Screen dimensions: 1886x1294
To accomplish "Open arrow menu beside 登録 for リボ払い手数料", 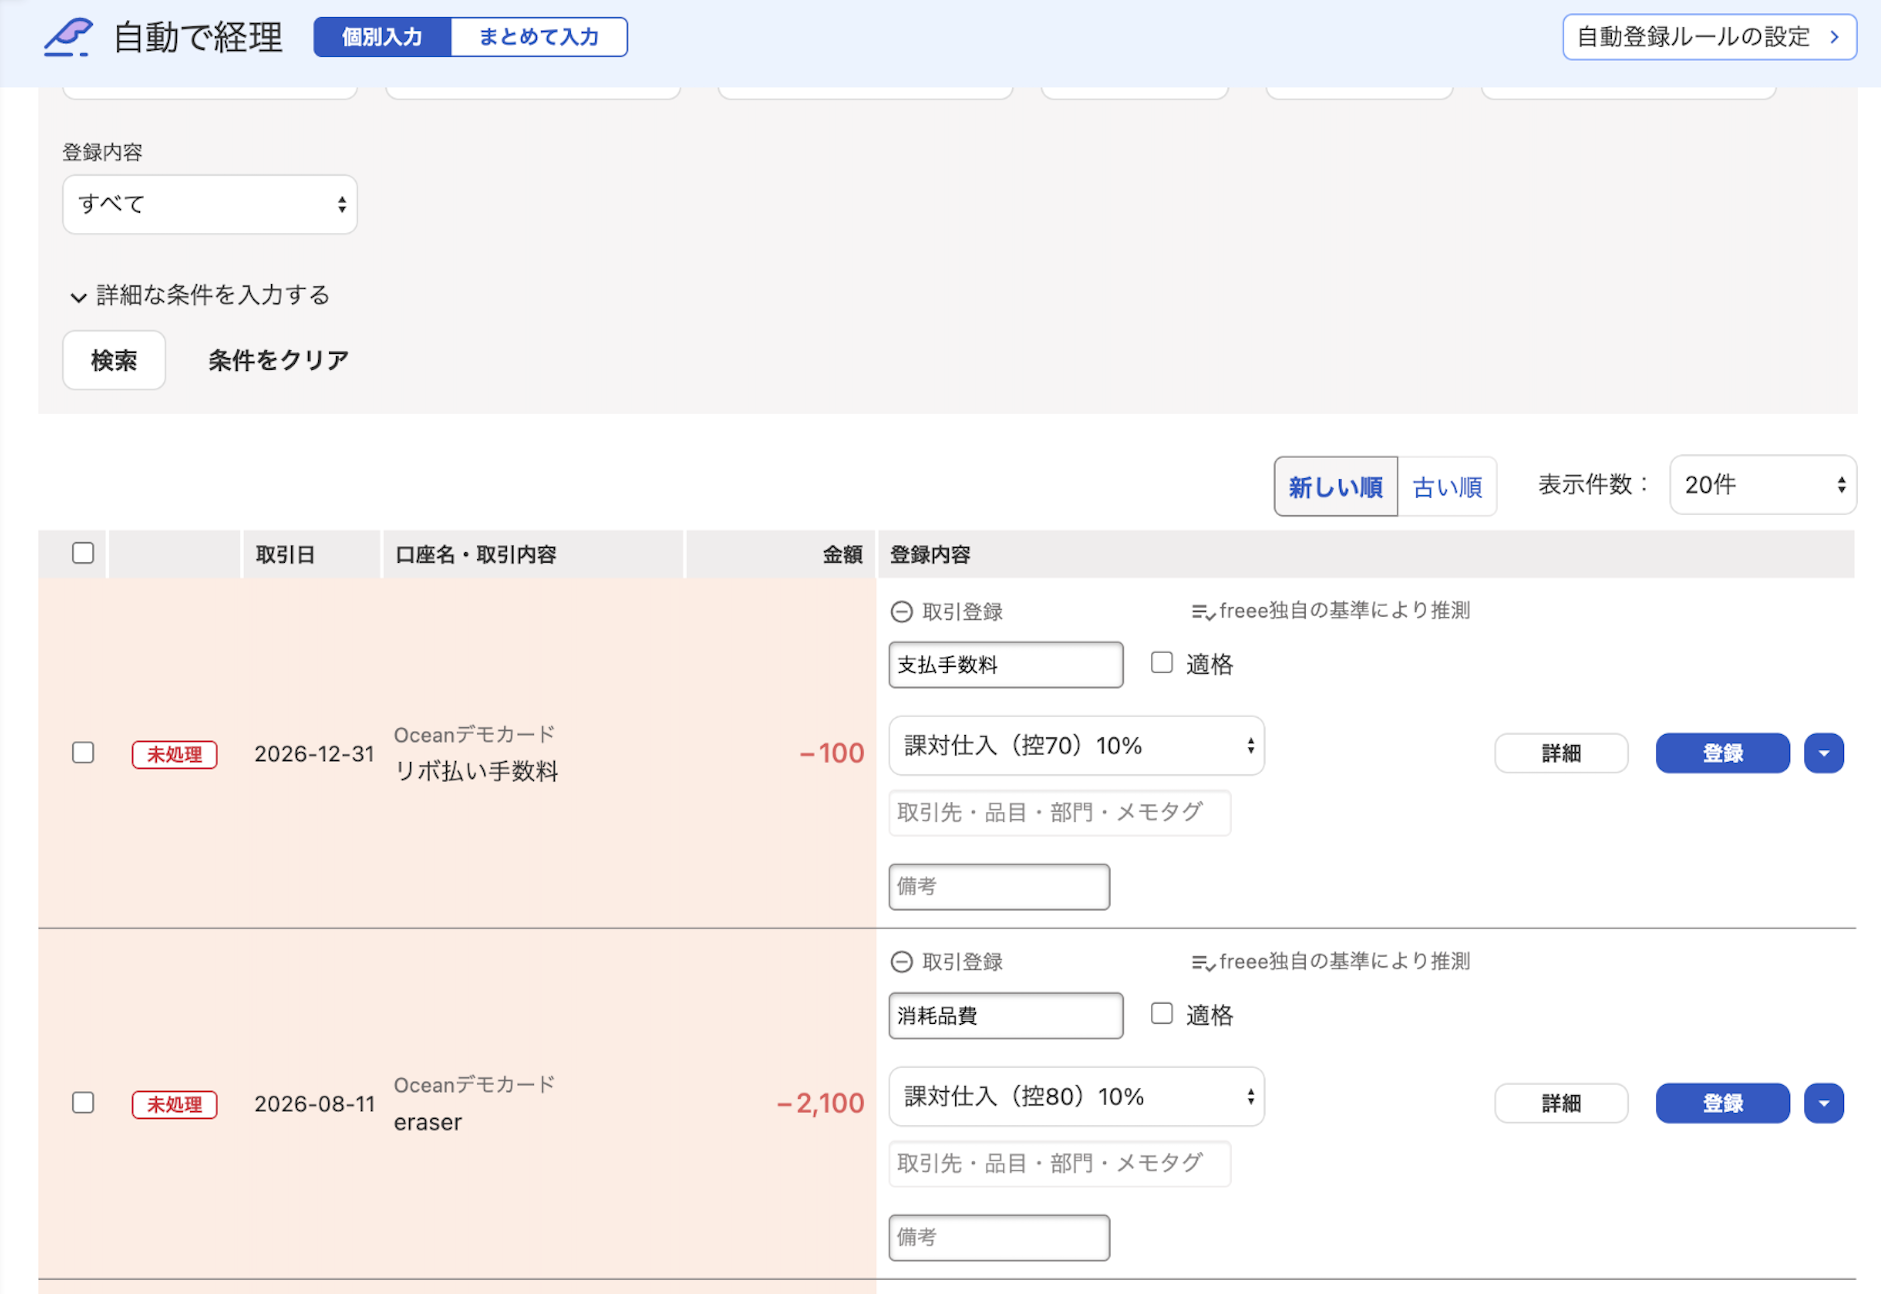I will pos(1824,753).
